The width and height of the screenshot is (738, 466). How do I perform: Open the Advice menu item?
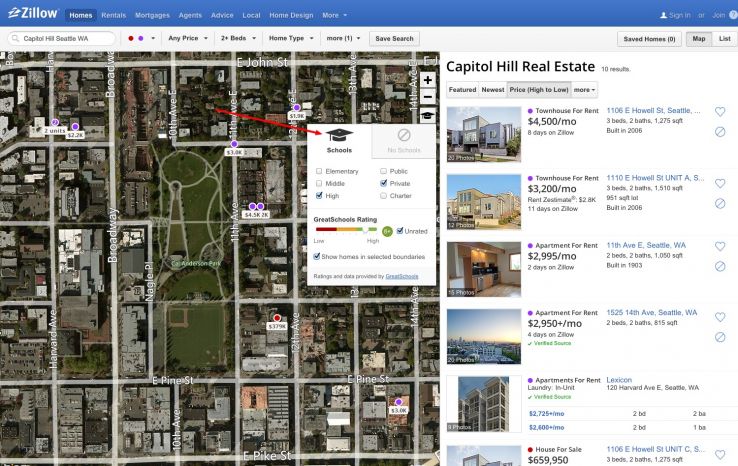[x=222, y=15]
